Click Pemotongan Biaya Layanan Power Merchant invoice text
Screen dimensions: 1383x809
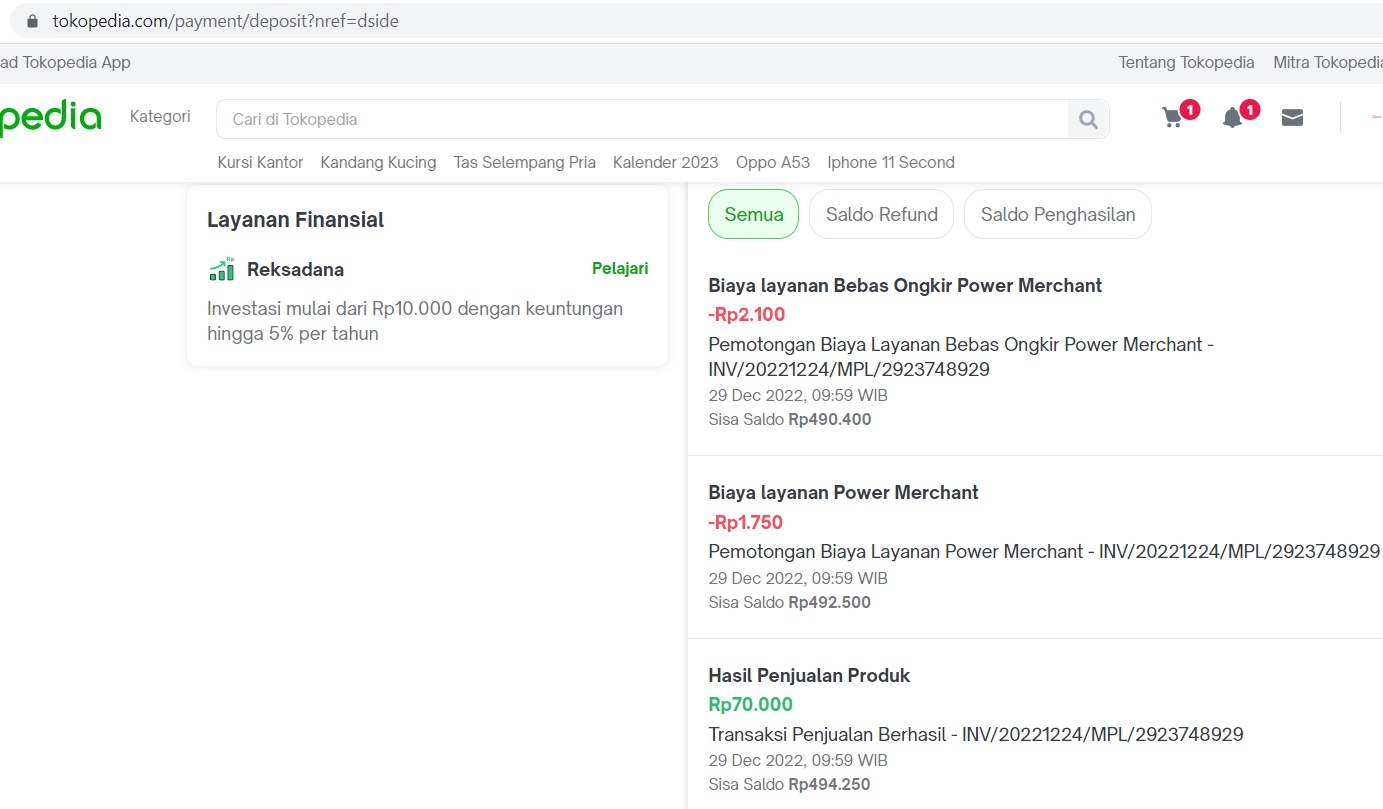tap(1044, 551)
